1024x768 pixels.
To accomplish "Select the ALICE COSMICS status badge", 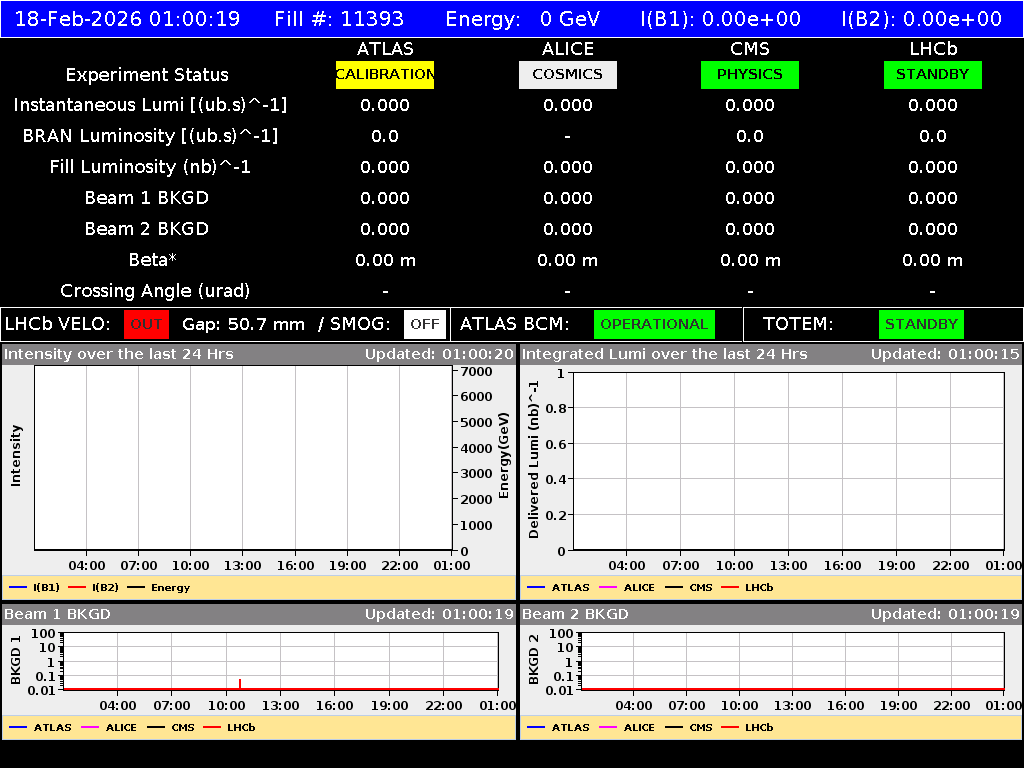I will 567,74.
